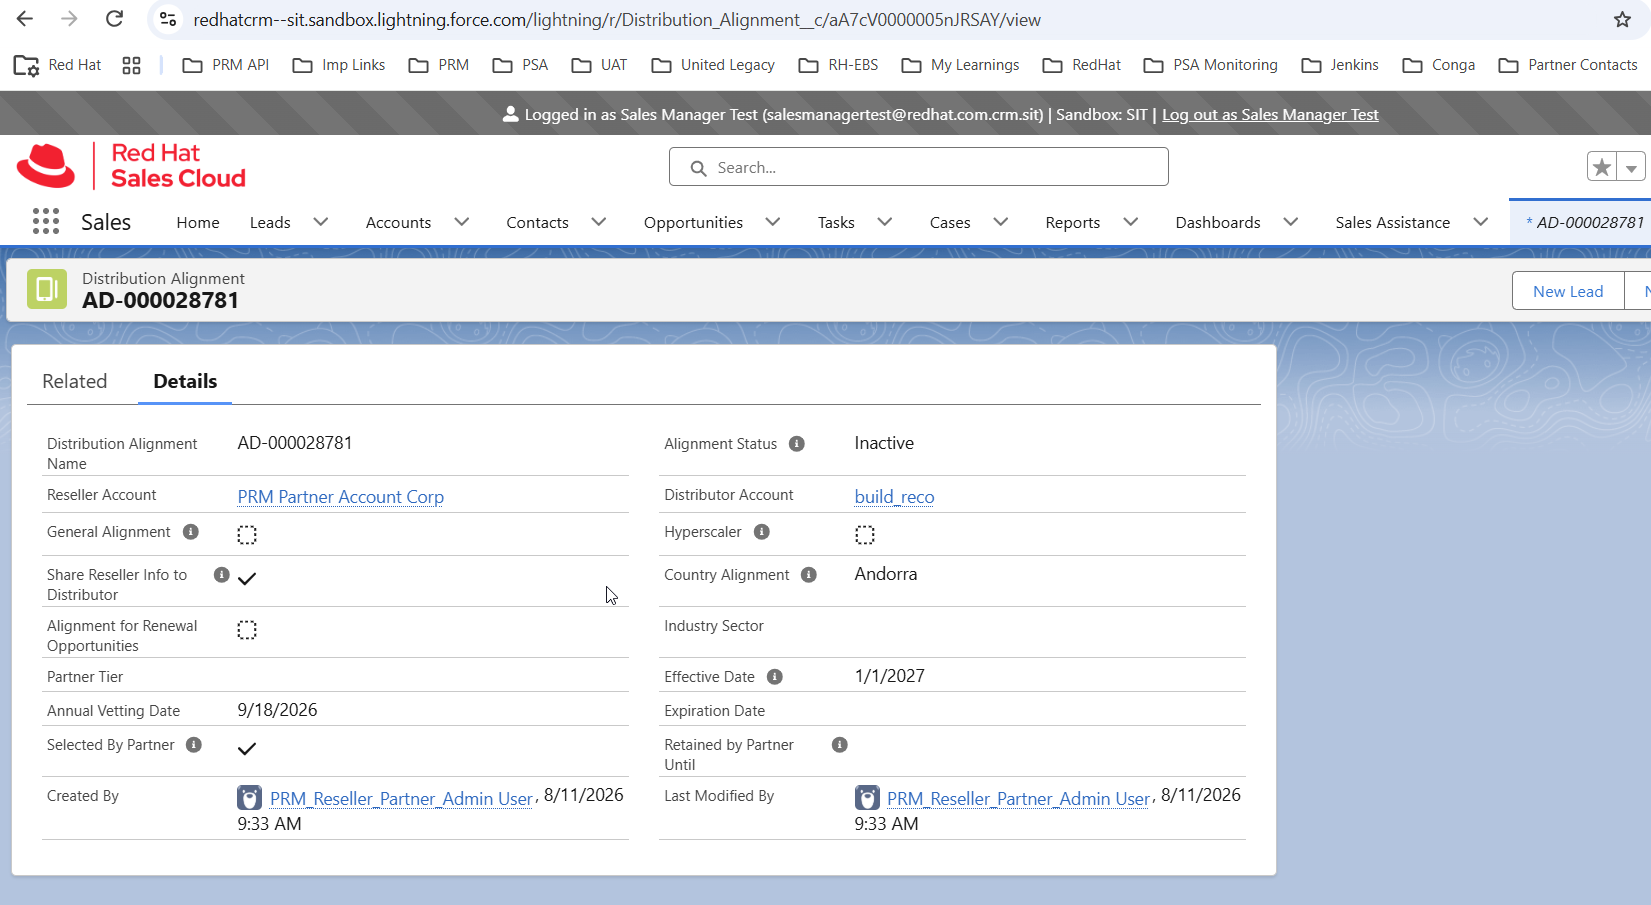Screen dimensions: 1651x905
Task: Open PRM_Reseller_Partner_Admin User in Last Modified By
Action: pyautogui.click(x=1018, y=798)
